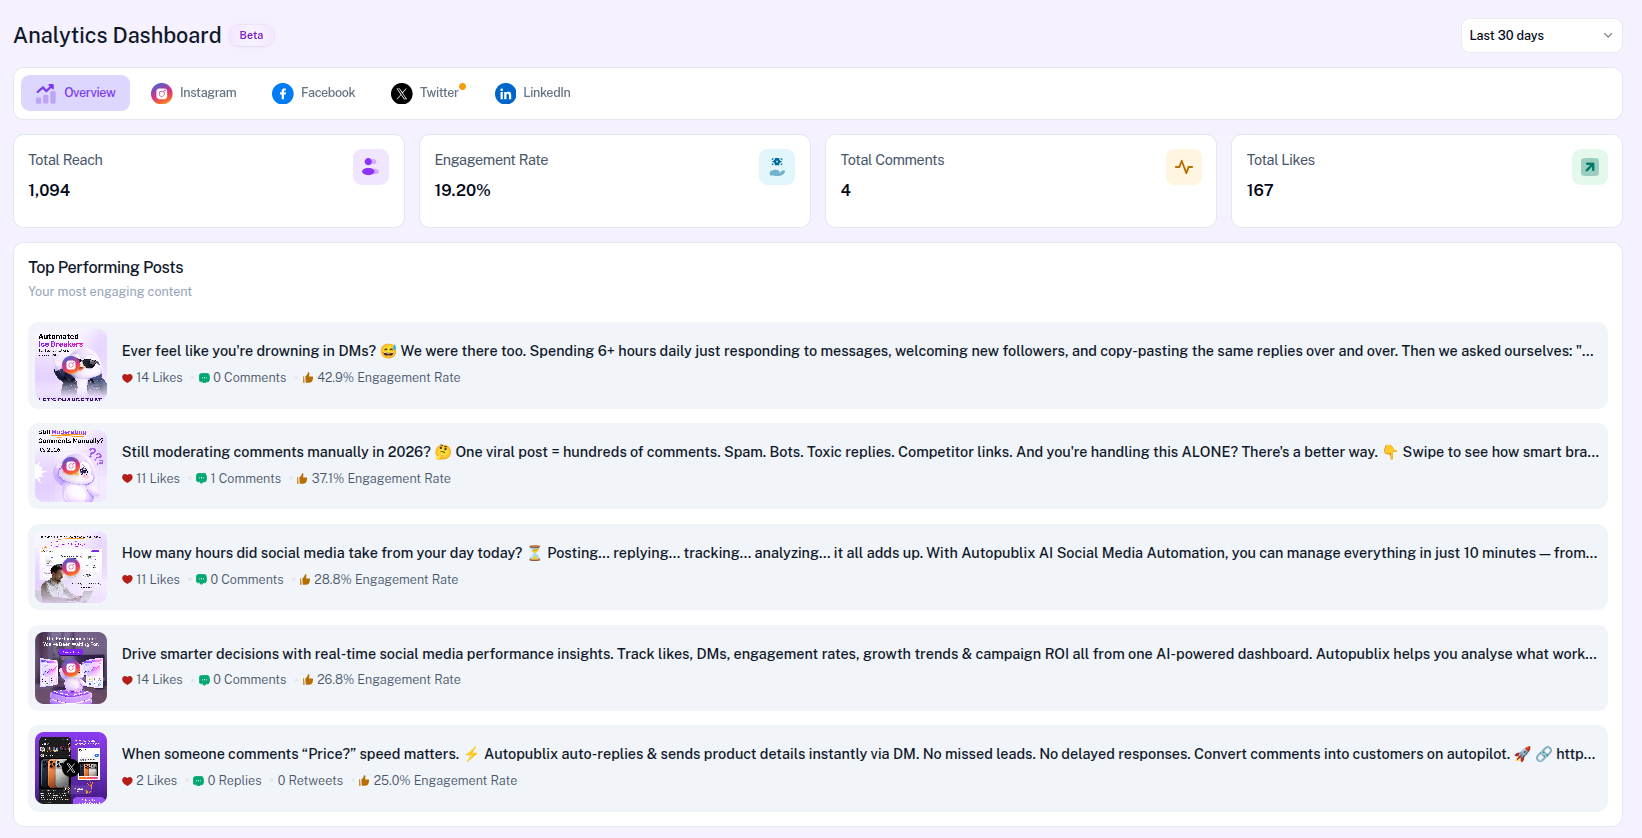Click heart icon beside 14 Likes, 42.9% post
The width and height of the screenshot is (1642, 838).
(127, 378)
